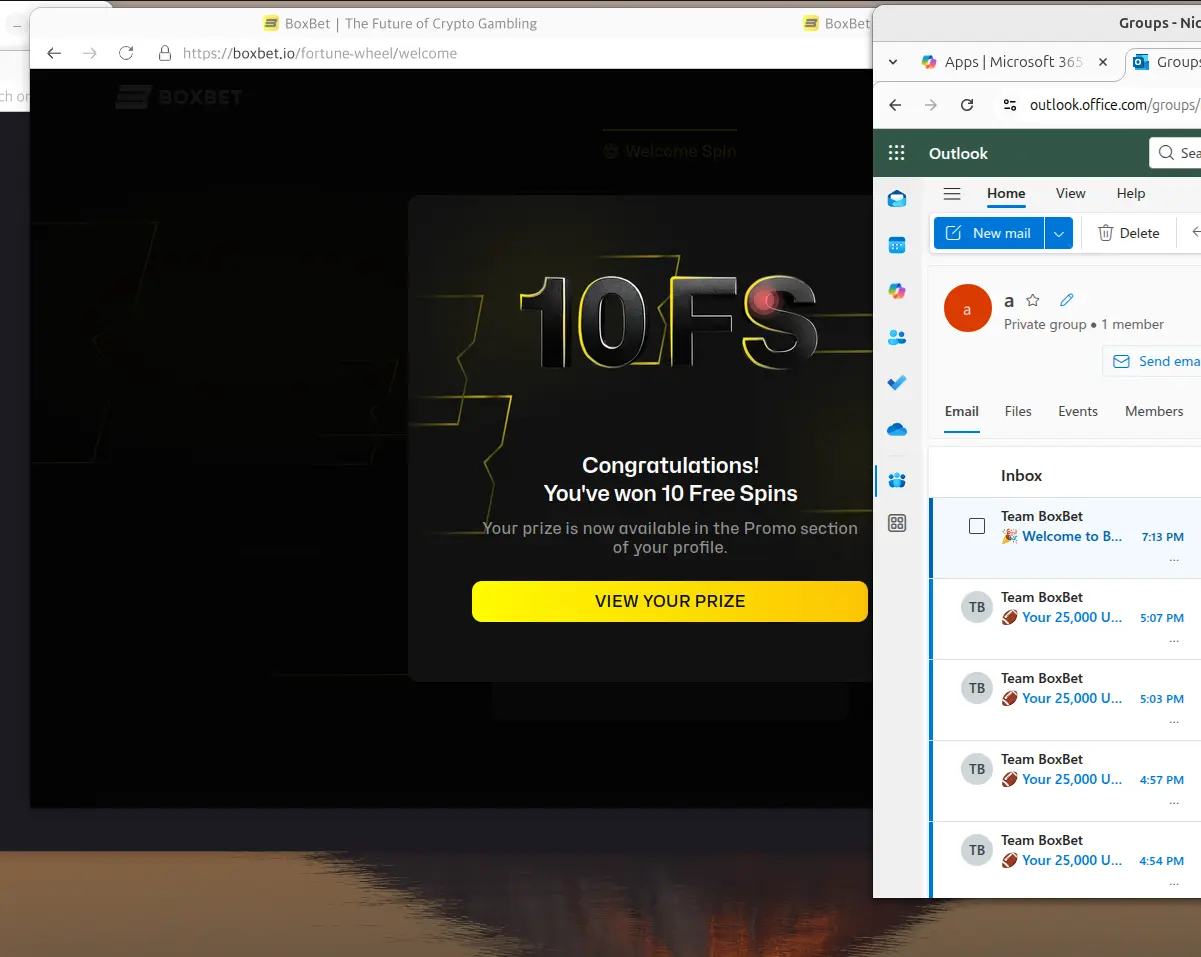Go back in the Outlook browser window
The image size is (1201, 957).
pyautogui.click(x=895, y=105)
